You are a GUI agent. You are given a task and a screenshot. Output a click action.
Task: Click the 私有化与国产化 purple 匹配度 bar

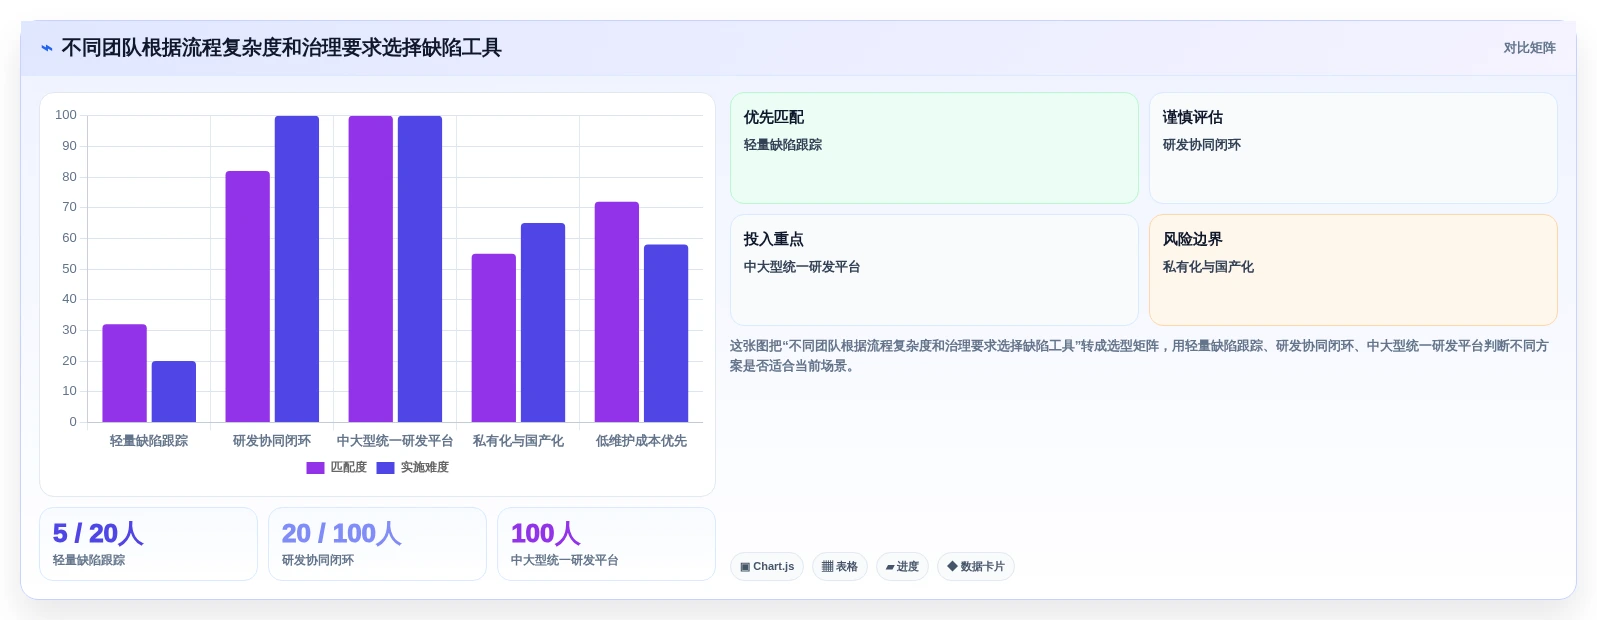point(494,338)
